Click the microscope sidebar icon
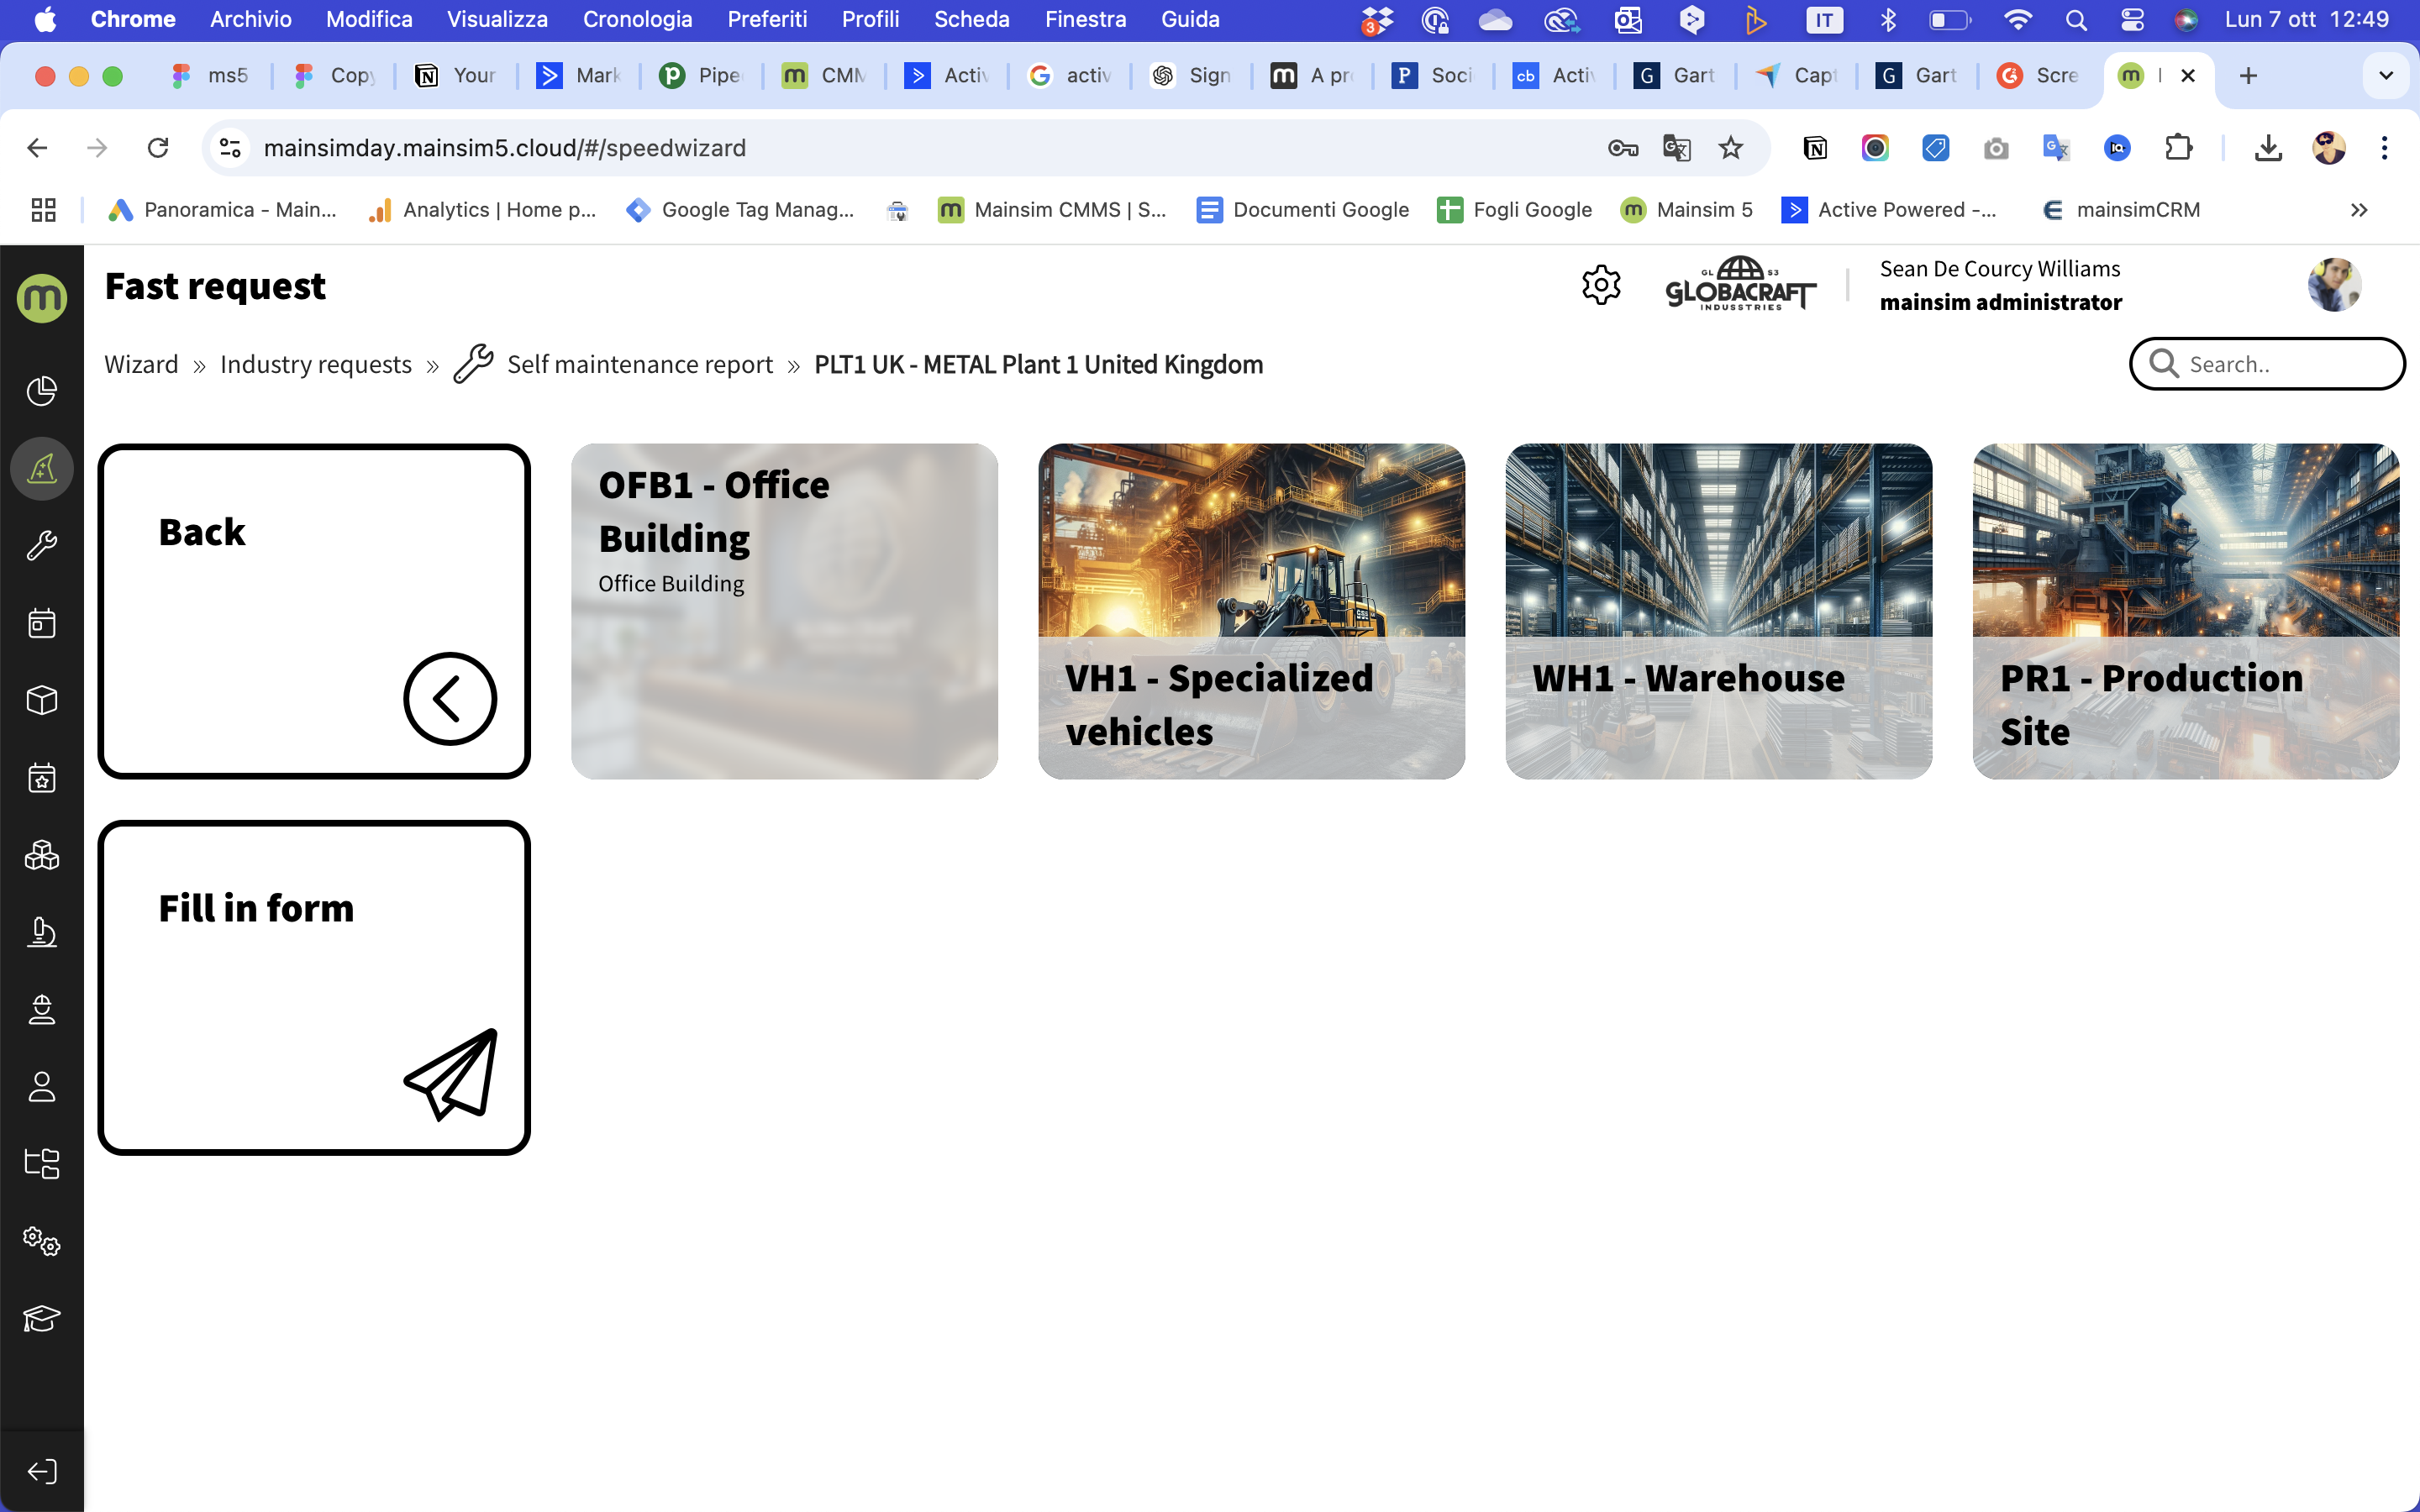 tap(42, 933)
